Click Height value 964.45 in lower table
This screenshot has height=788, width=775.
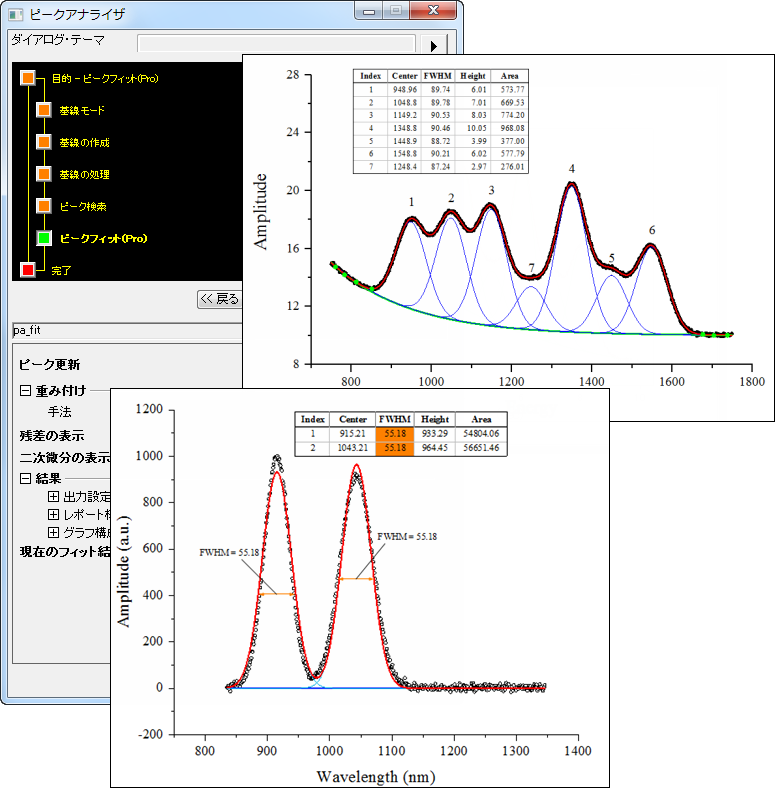coord(435,447)
